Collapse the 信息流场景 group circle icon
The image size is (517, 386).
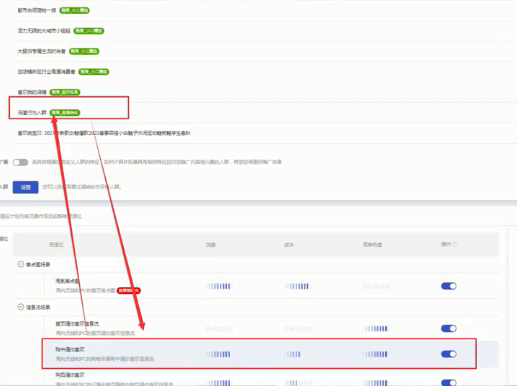21,307
